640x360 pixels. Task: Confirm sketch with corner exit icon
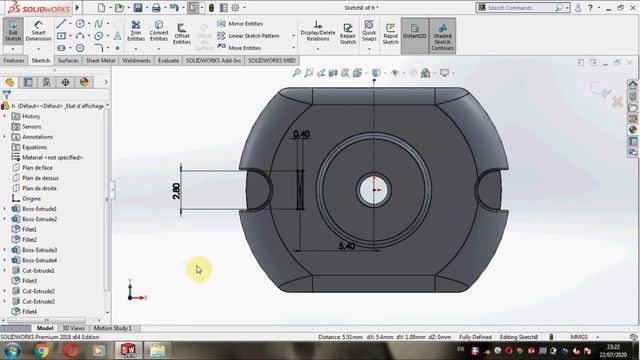click(x=600, y=89)
